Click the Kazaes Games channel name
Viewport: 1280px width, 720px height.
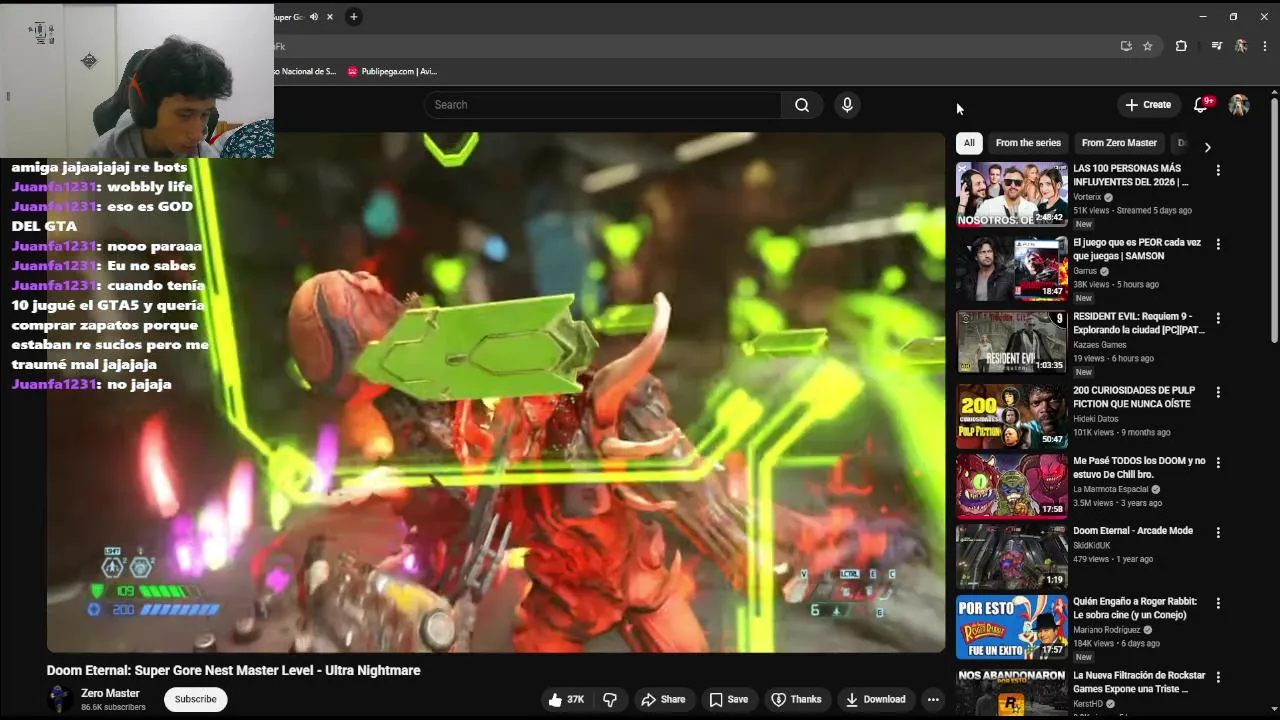pos(1100,345)
